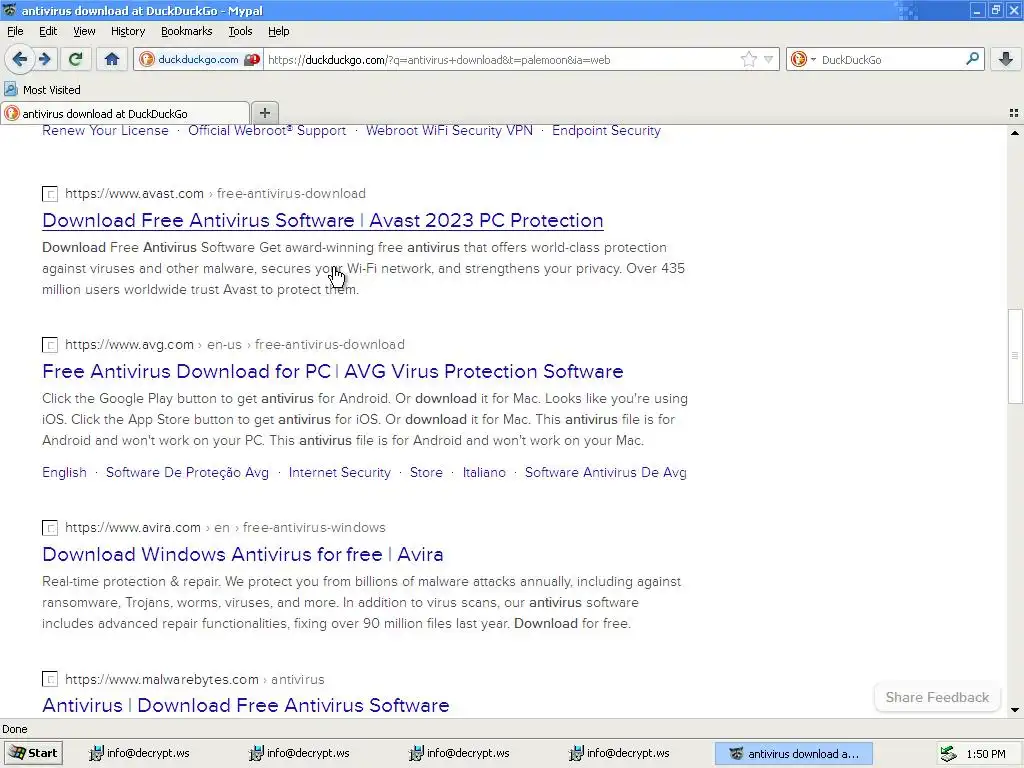This screenshot has height=768, width=1024.
Task: Switch to the last info@decrypt.ws taskbar window
Action: pos(620,753)
